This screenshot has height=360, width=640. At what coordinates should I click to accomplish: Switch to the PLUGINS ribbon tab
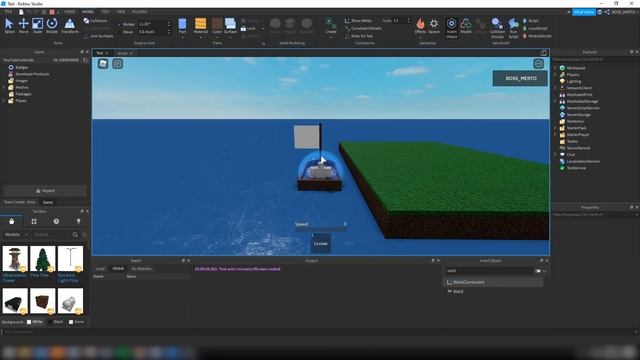[x=140, y=12]
